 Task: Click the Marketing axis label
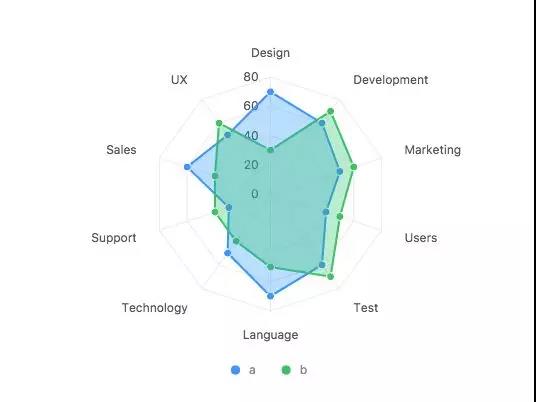[x=432, y=150]
